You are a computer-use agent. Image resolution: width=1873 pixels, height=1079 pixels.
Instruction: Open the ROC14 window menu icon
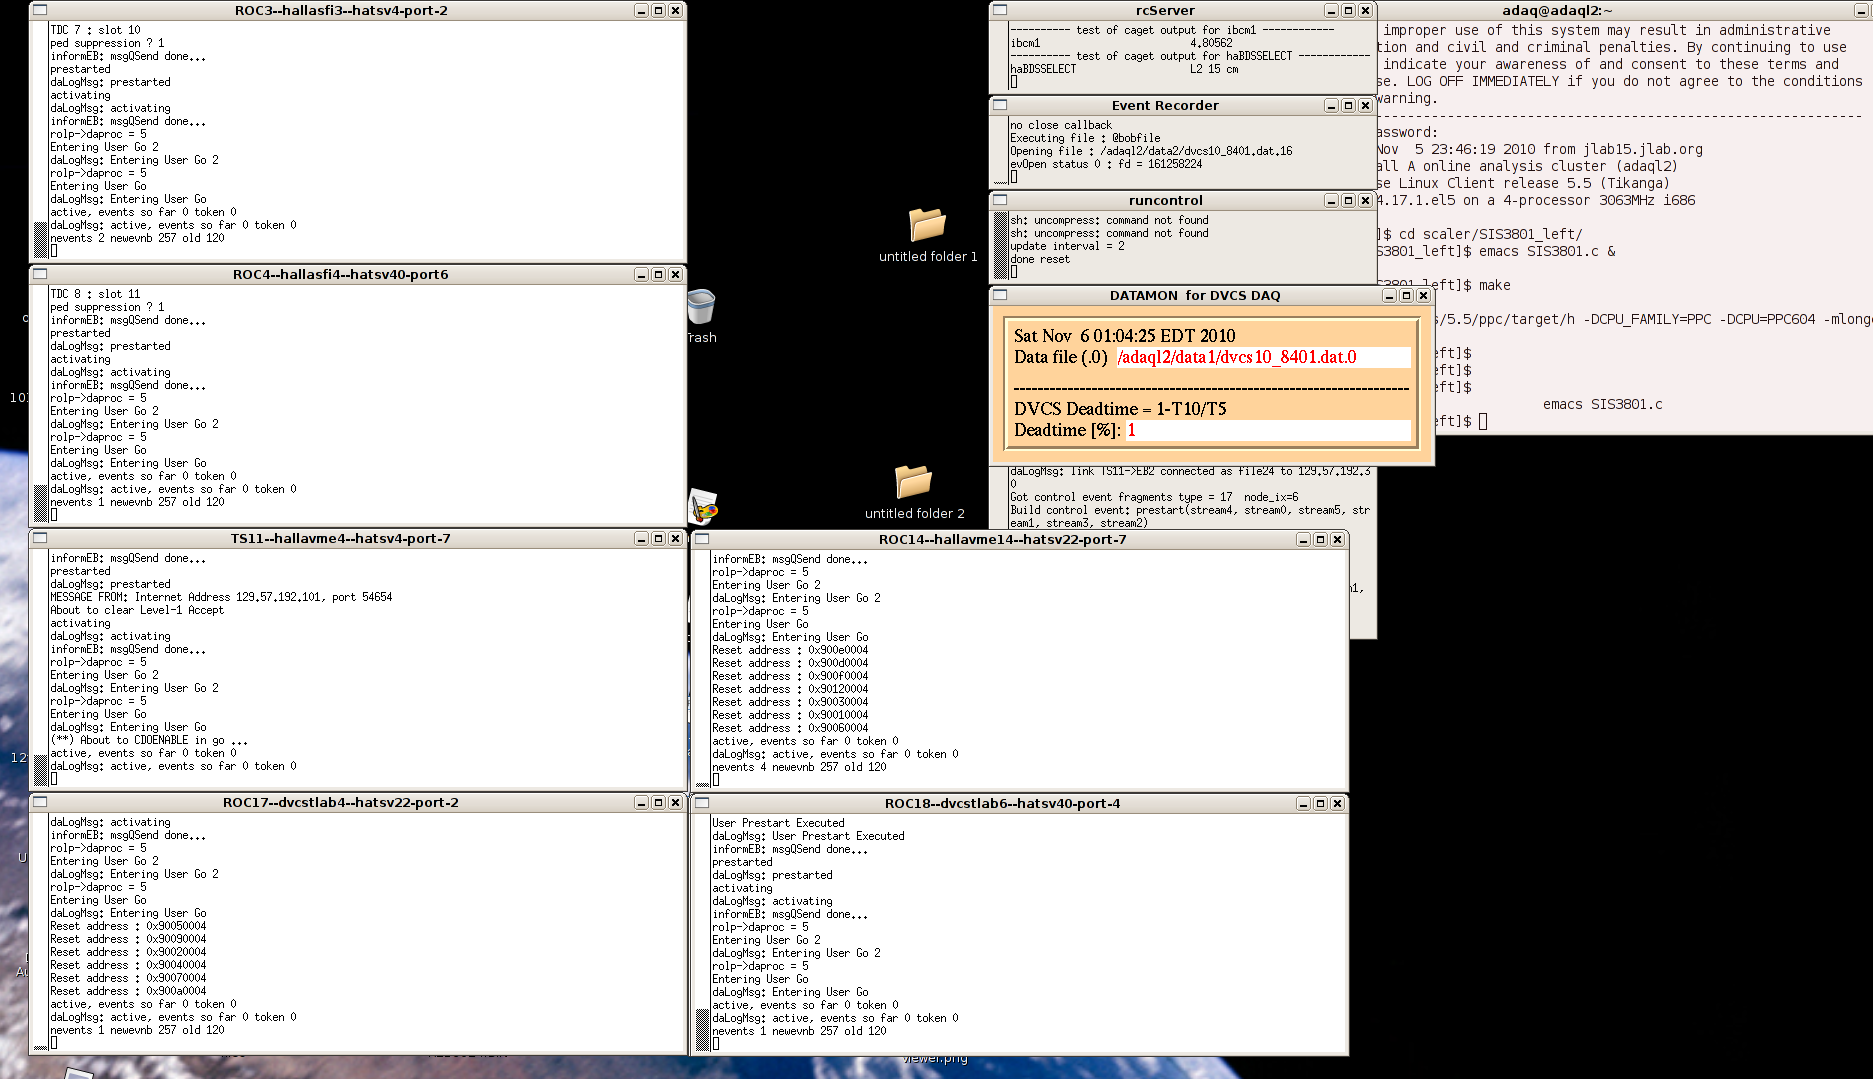(702, 539)
